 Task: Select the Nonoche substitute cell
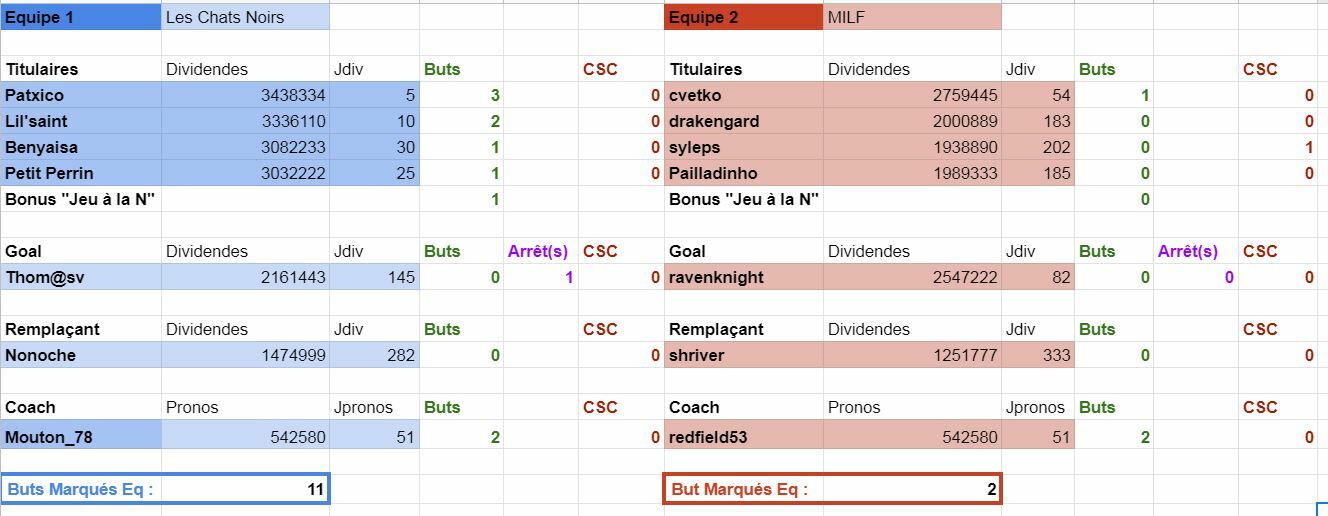point(80,355)
